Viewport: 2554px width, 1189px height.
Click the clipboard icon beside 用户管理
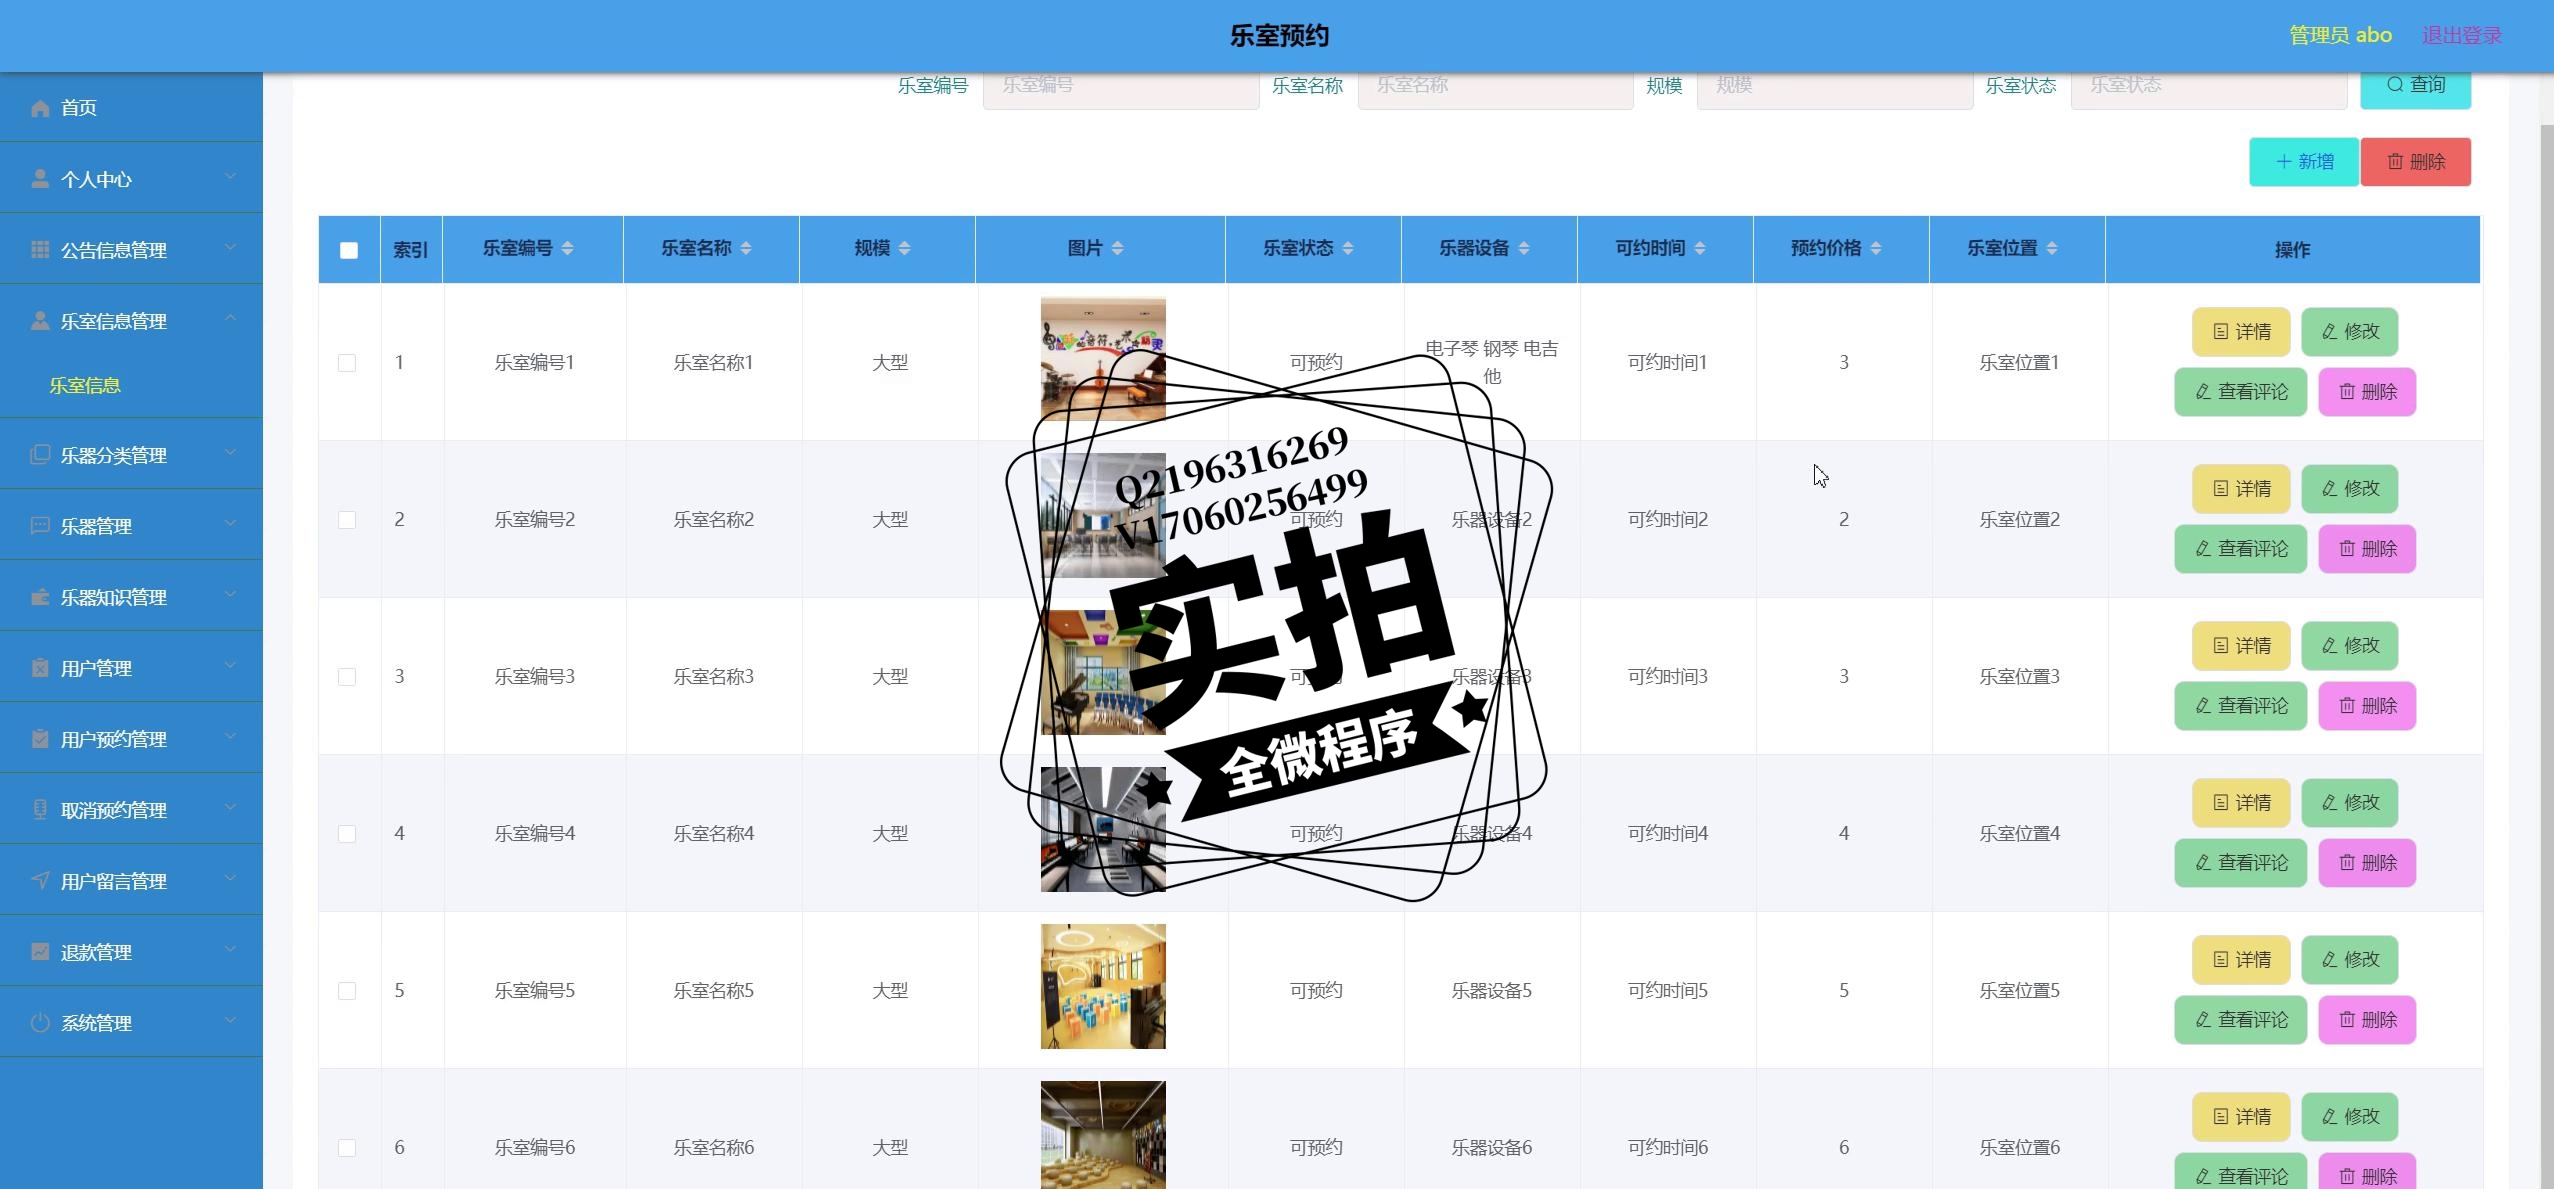[x=40, y=668]
